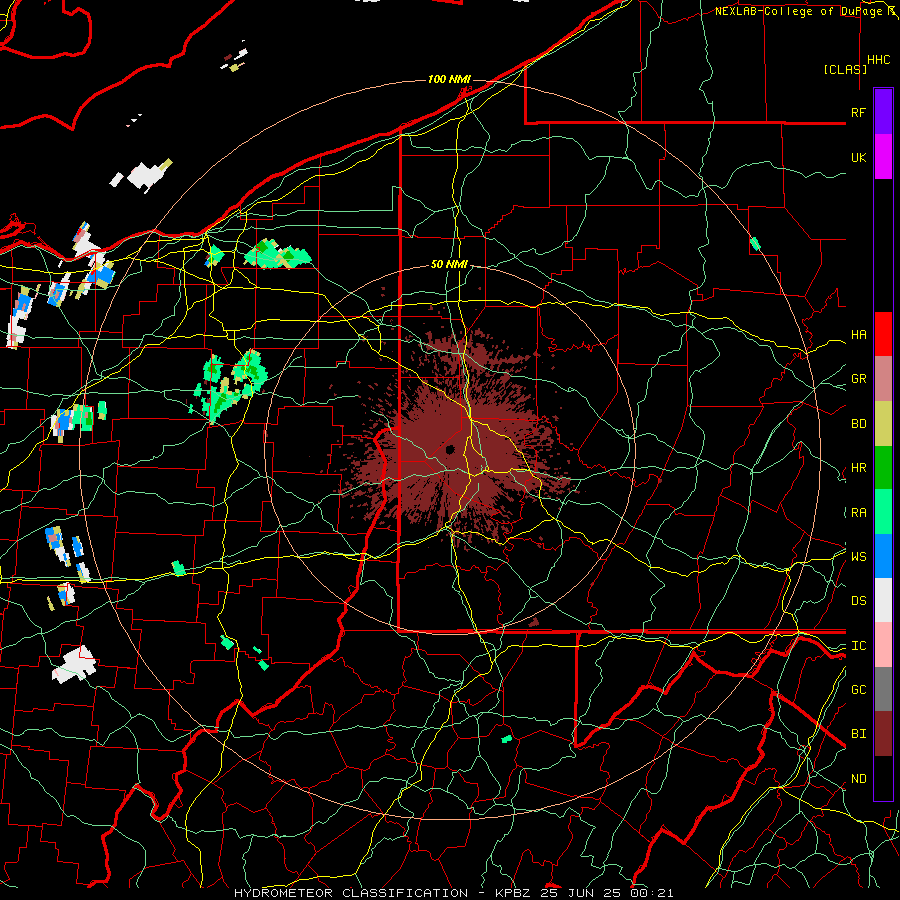
Task: Click the UK legend label
Action: [858, 157]
